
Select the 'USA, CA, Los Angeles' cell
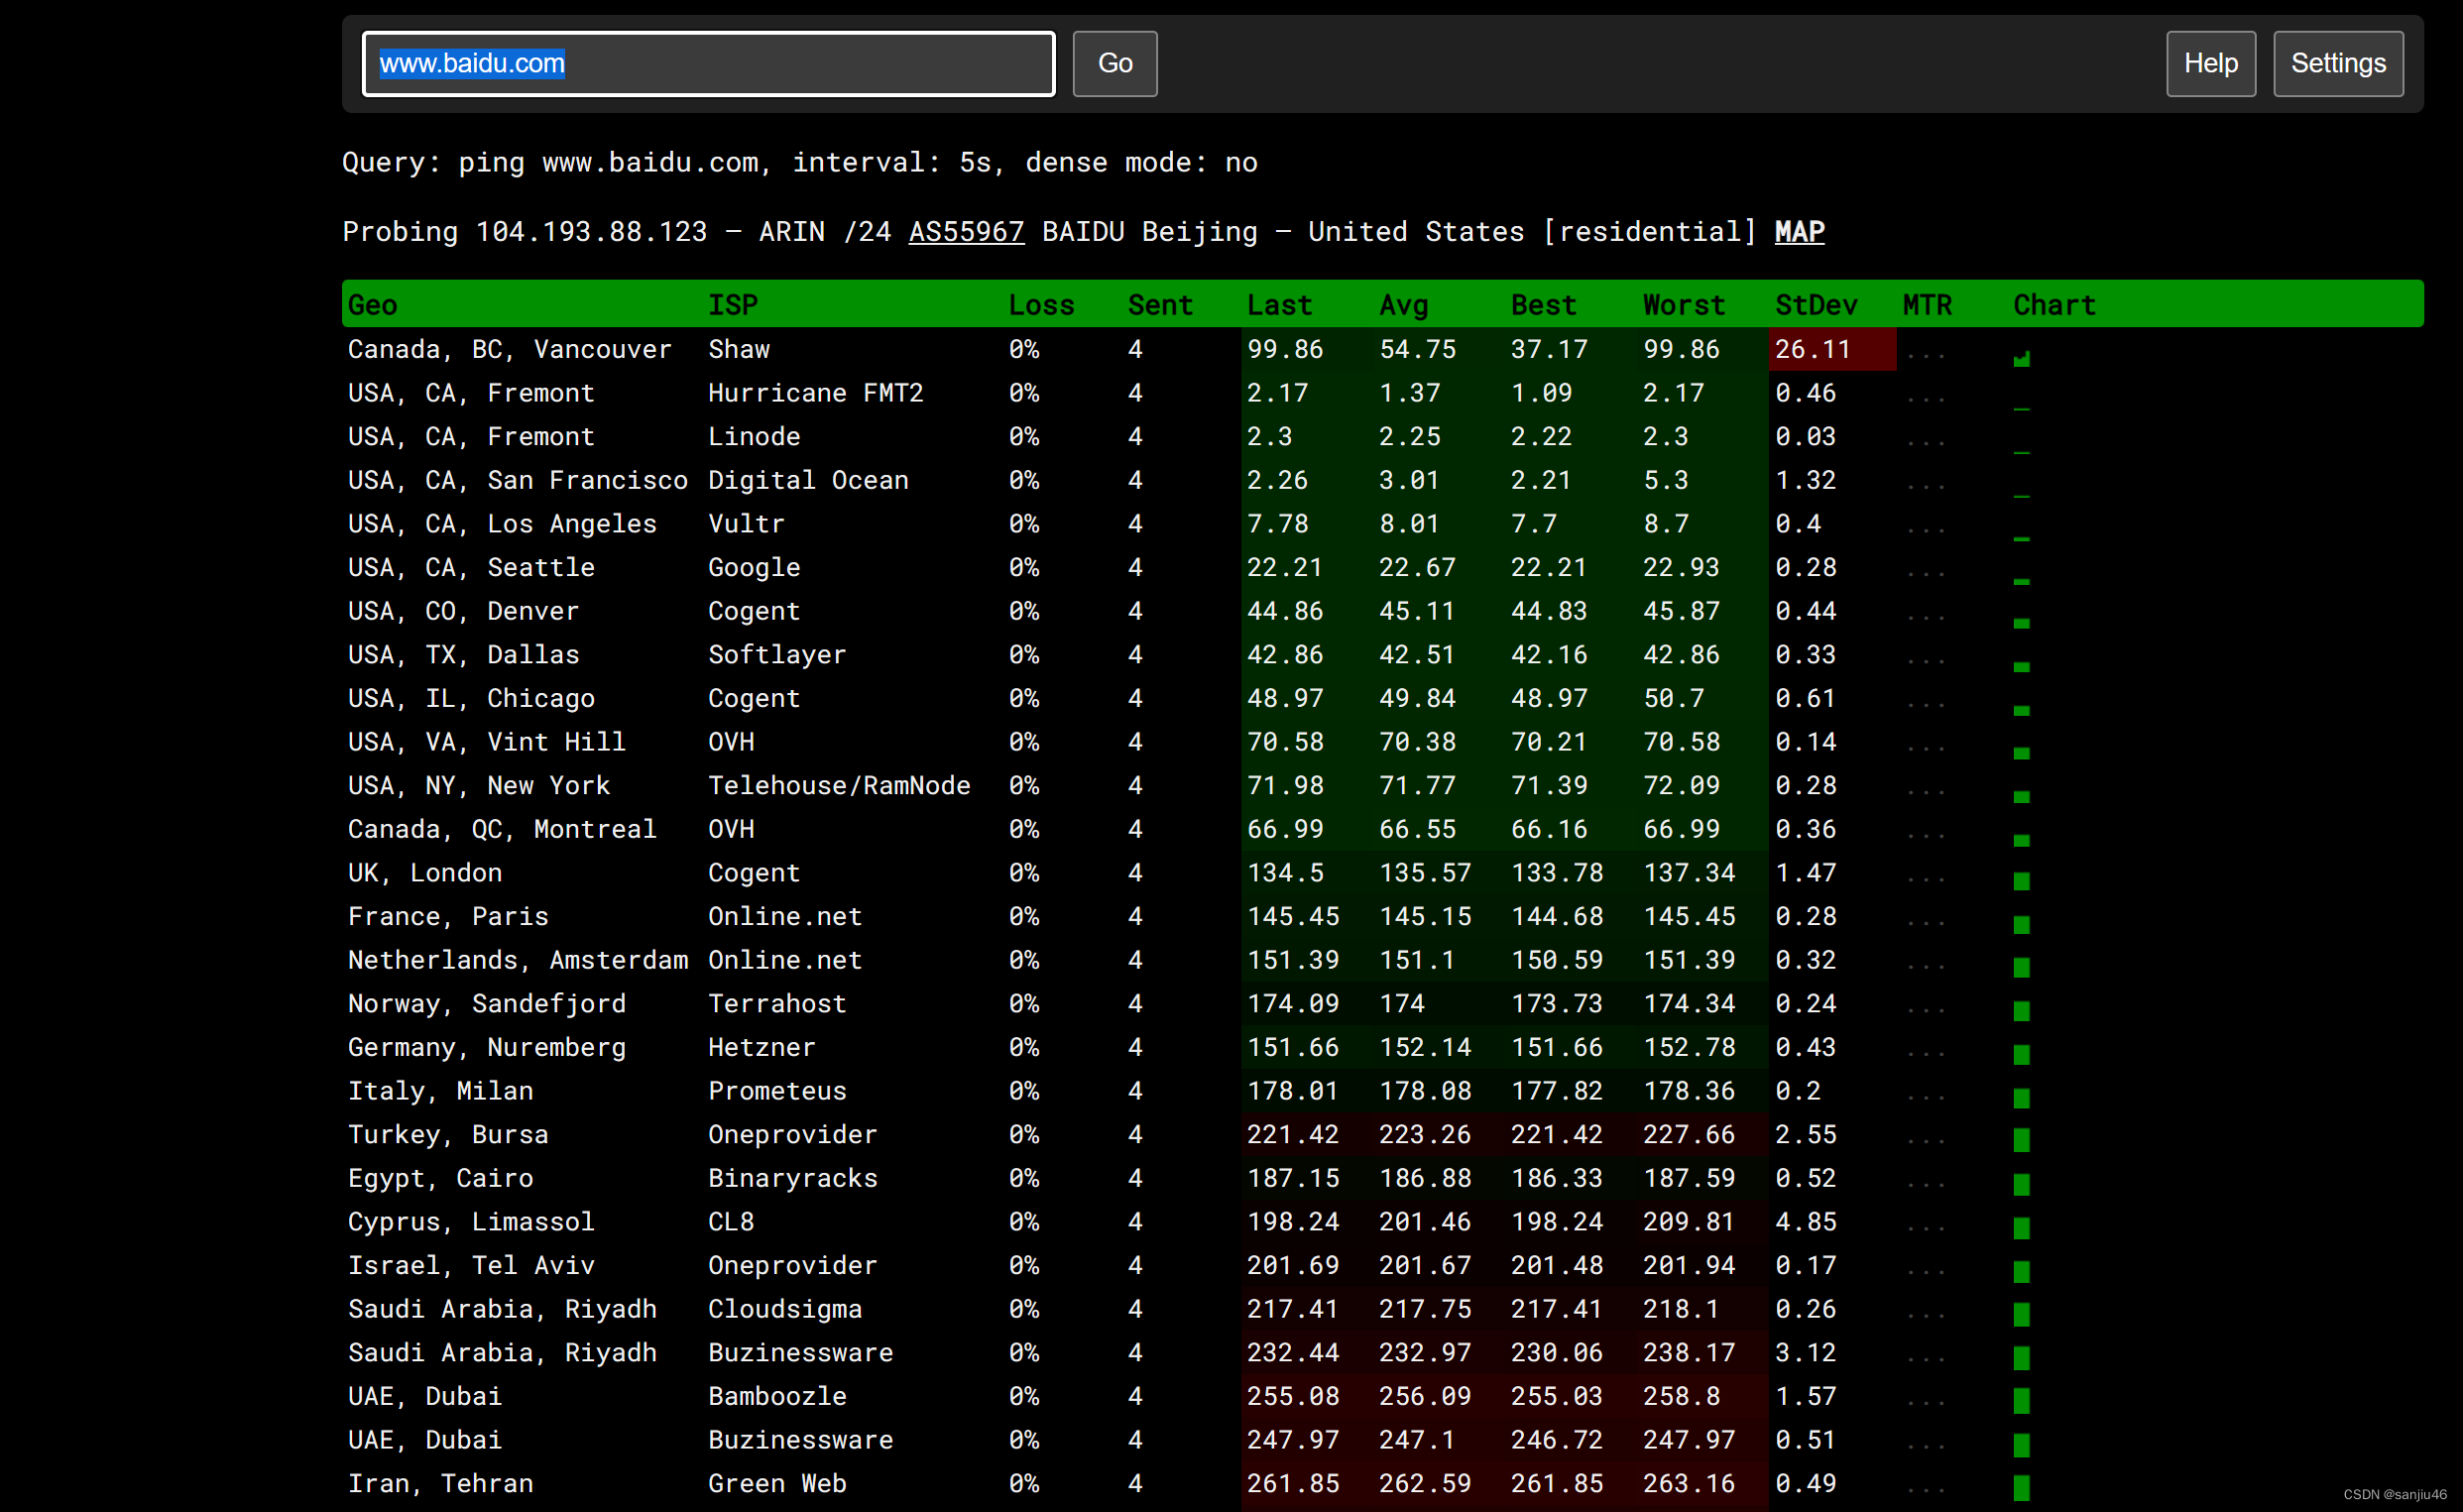502,524
